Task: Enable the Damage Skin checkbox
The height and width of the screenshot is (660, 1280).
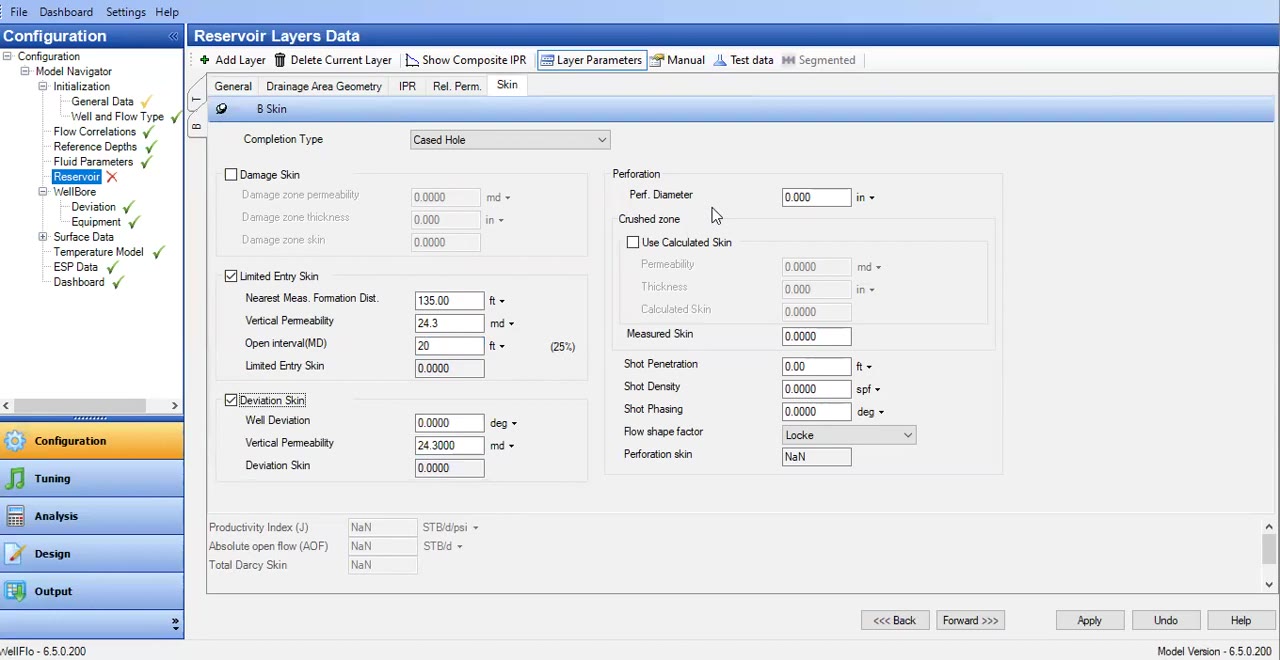Action: click(231, 174)
